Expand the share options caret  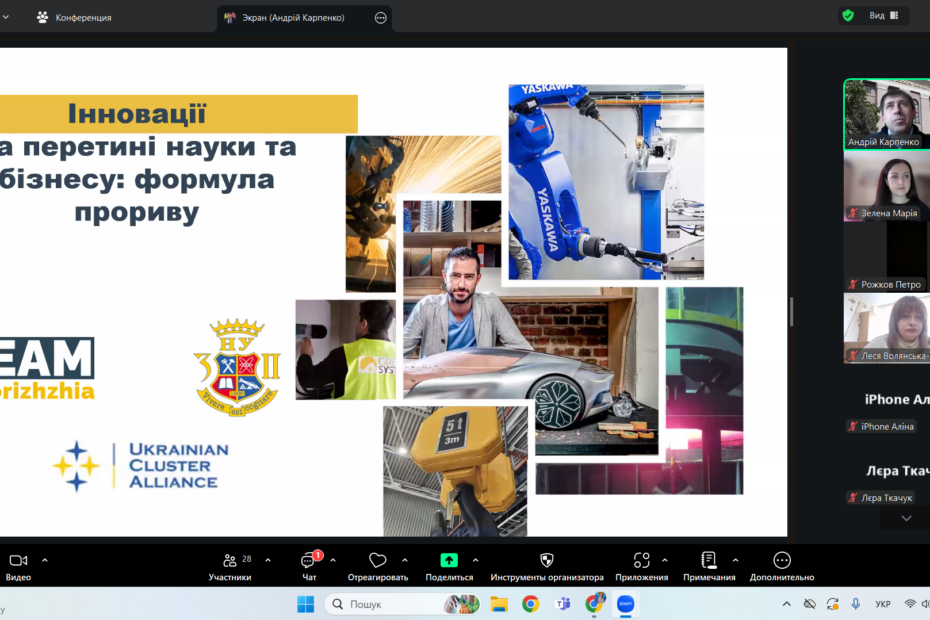pos(475,560)
